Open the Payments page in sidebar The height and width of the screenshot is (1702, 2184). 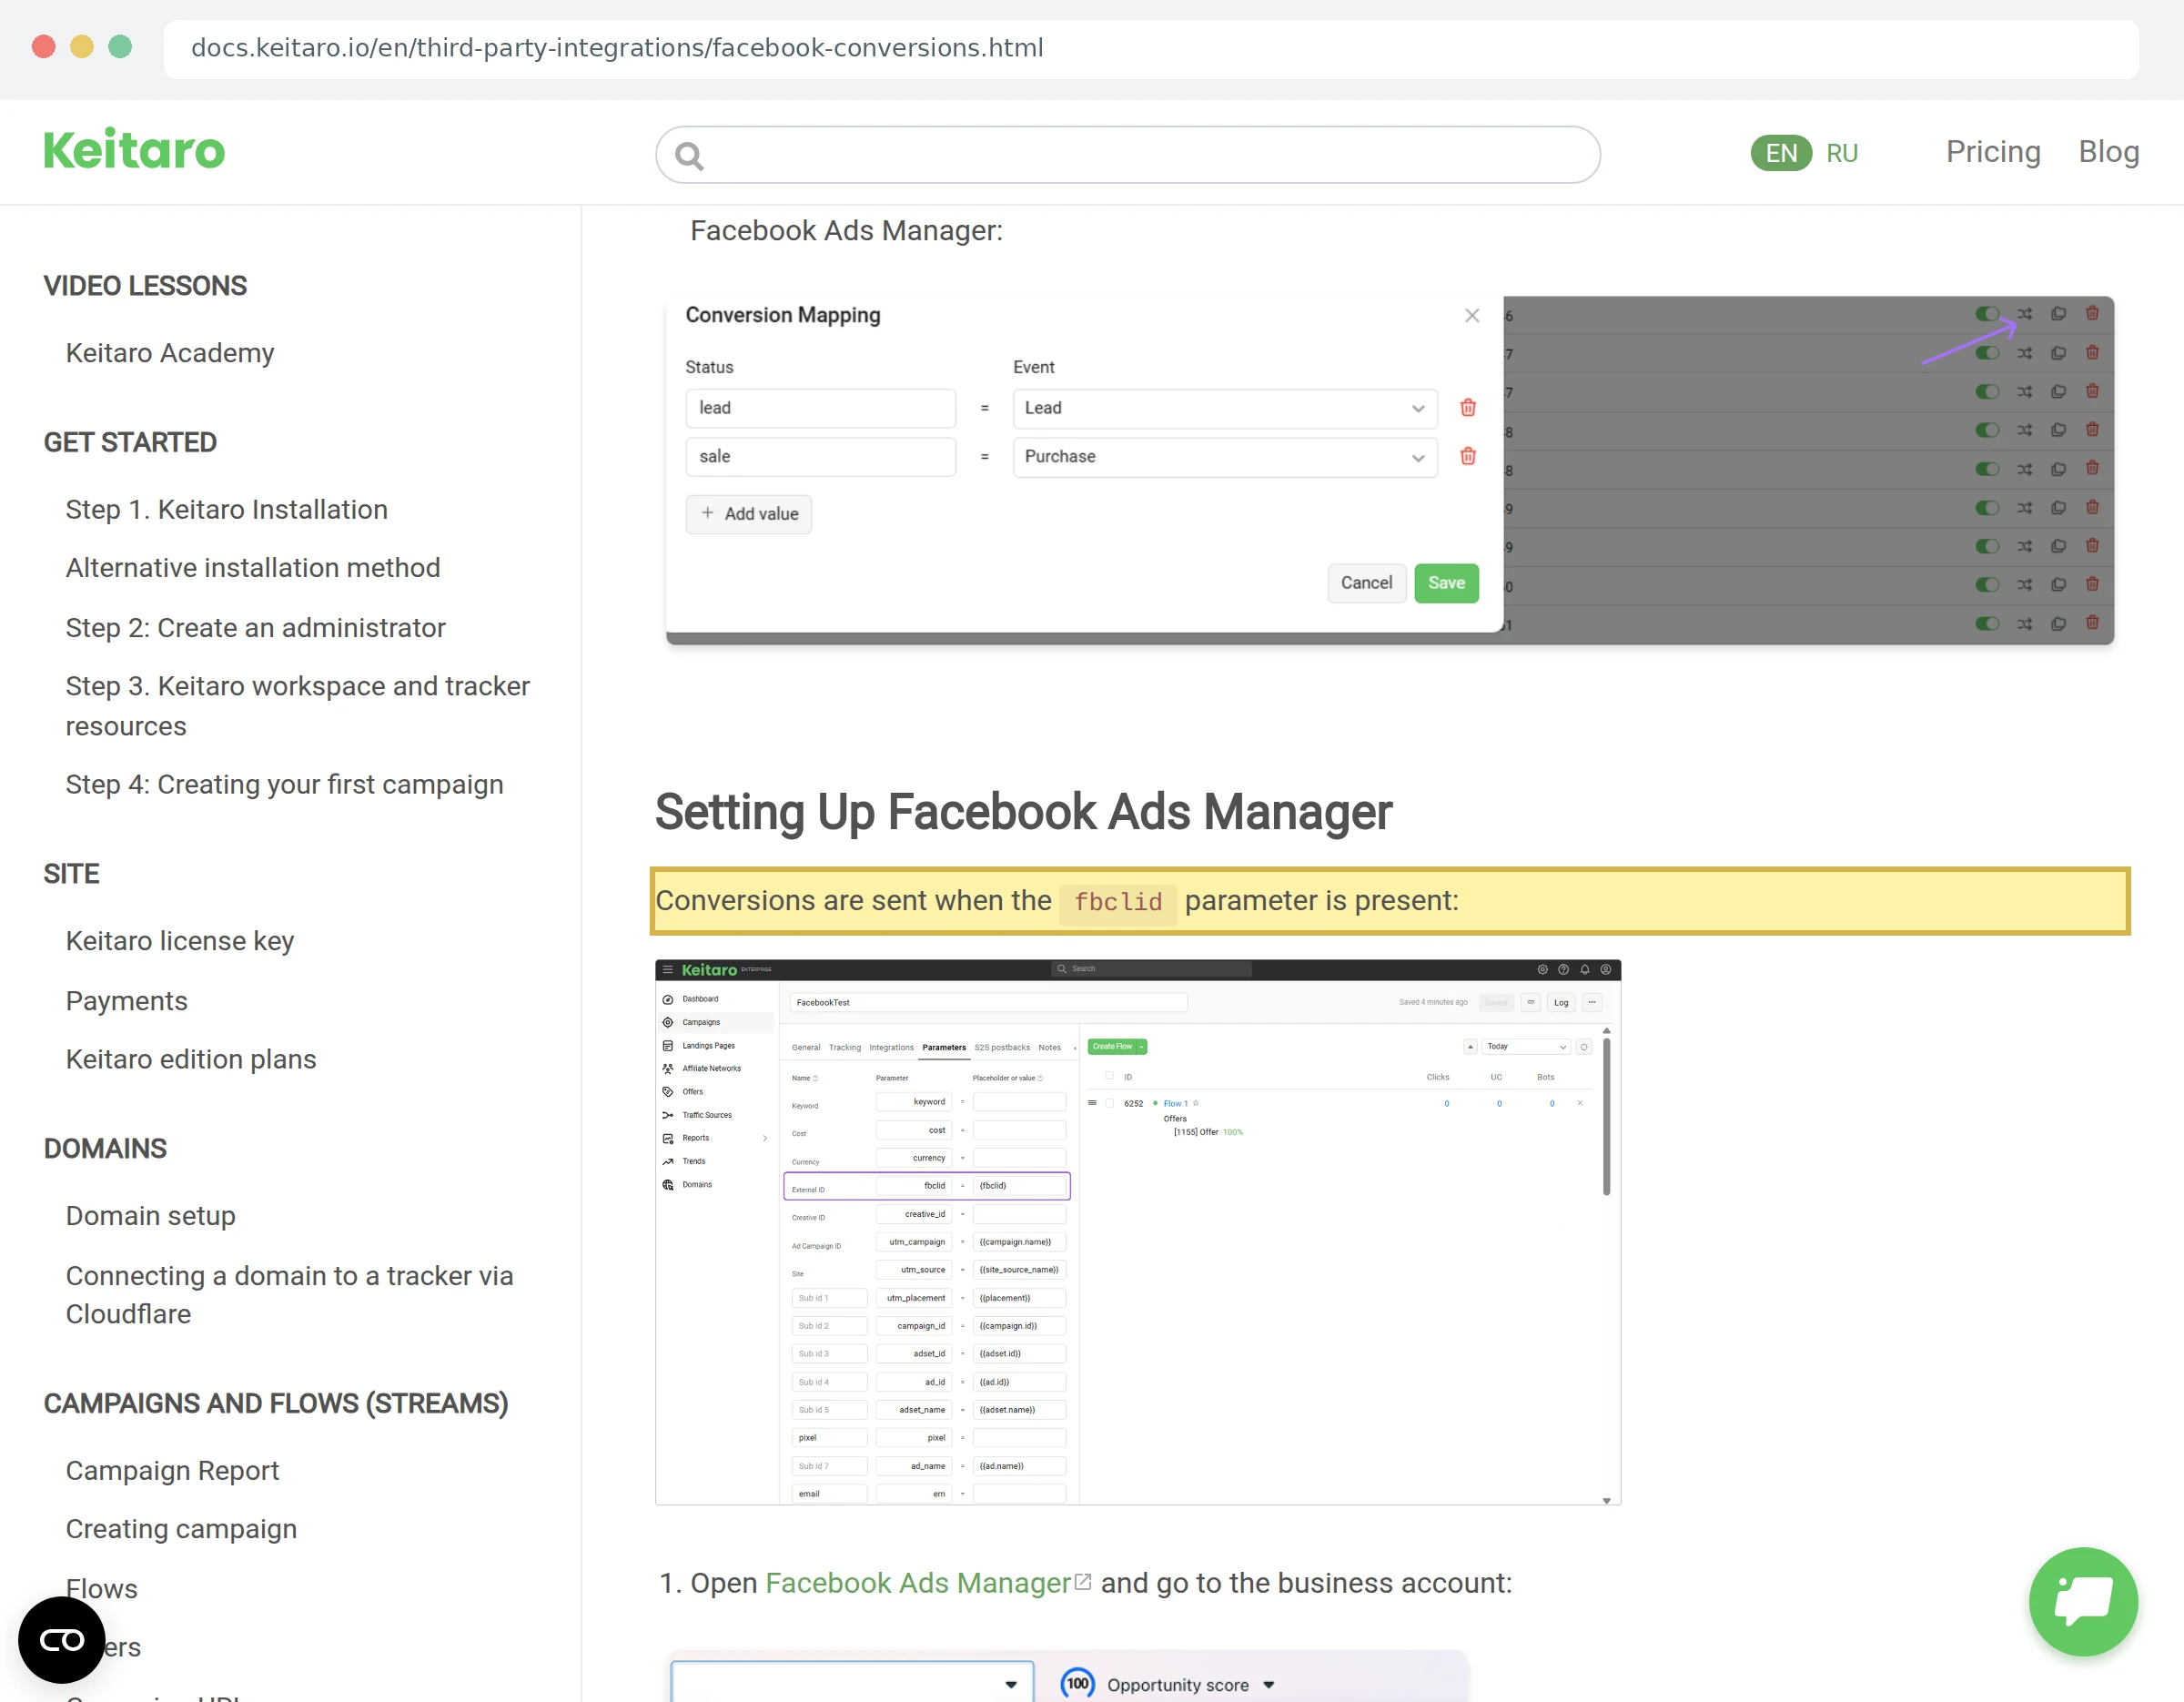pos(127,1001)
